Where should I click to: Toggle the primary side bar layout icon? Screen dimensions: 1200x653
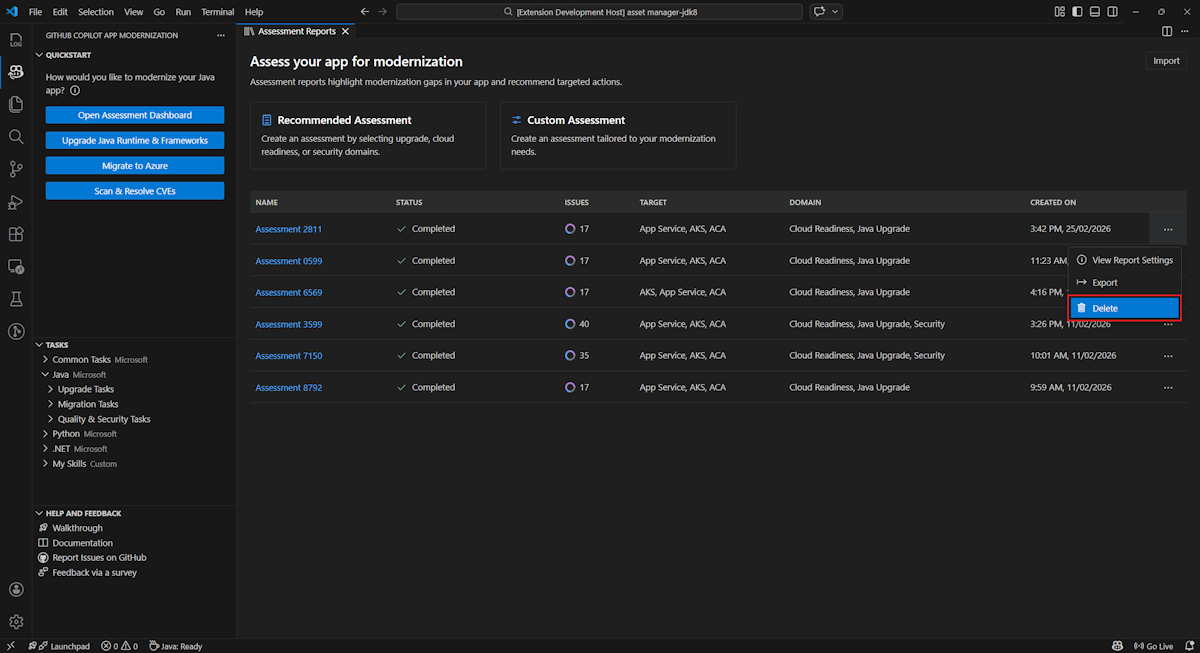1078,12
